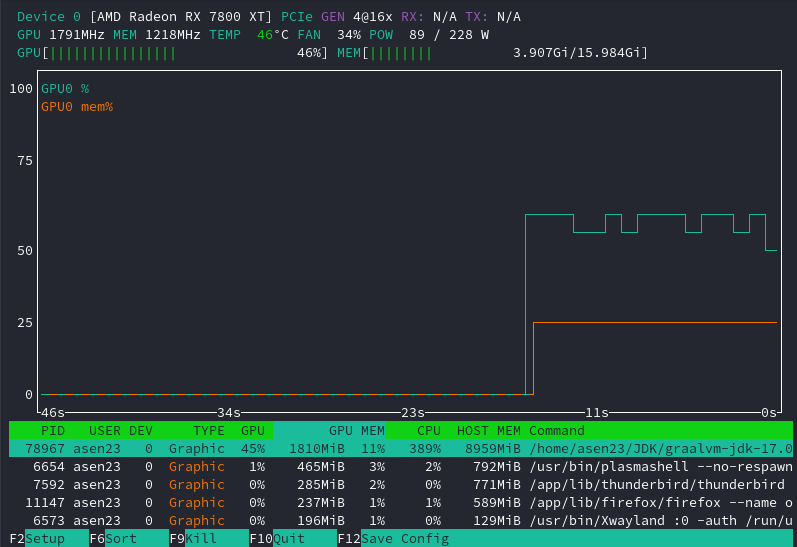797x547 pixels.
Task: Click the AMD Radeon RX 7800 XT name
Action: click(x=181, y=17)
